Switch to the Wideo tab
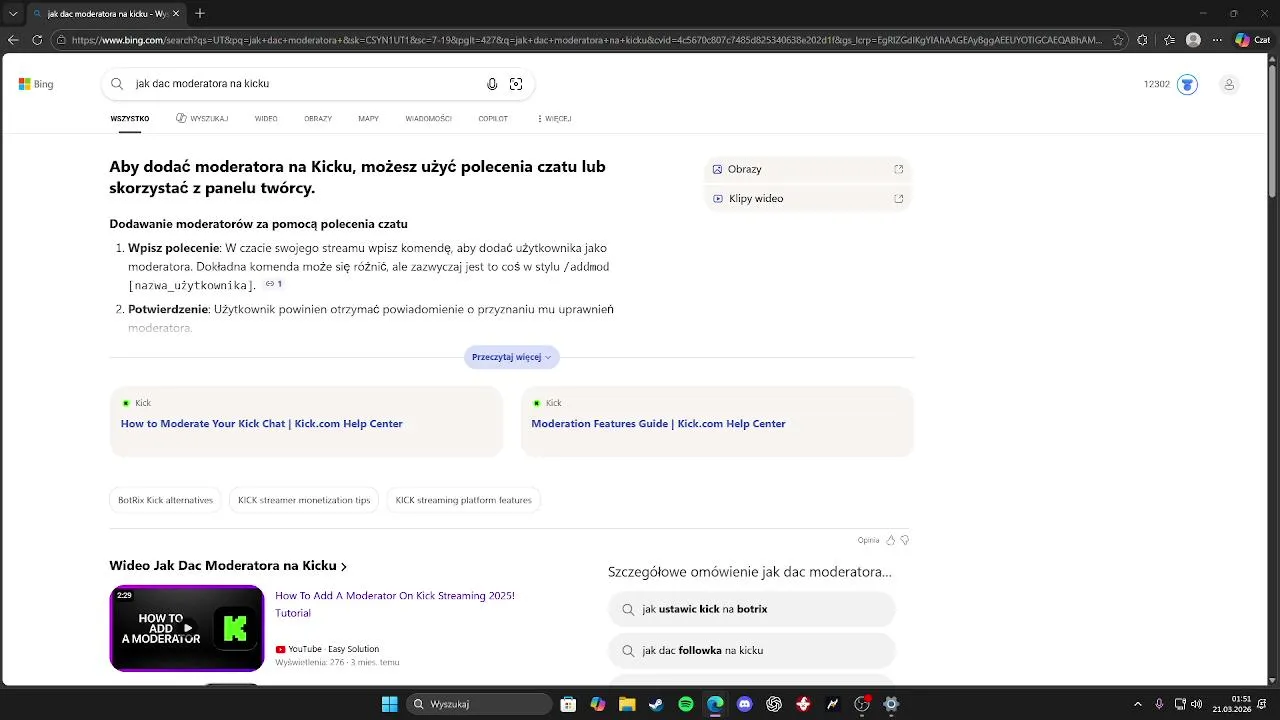This screenshot has width=1280, height=720. tap(266, 118)
